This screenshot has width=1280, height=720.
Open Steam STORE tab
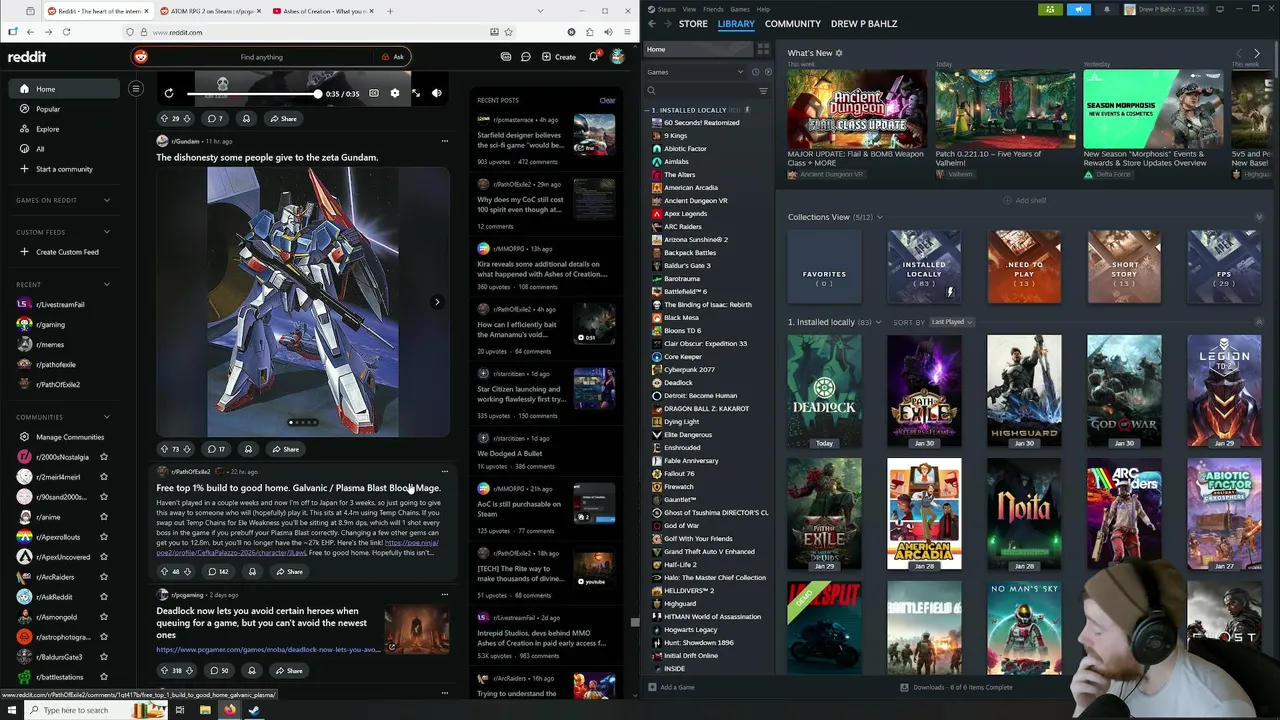coord(693,23)
